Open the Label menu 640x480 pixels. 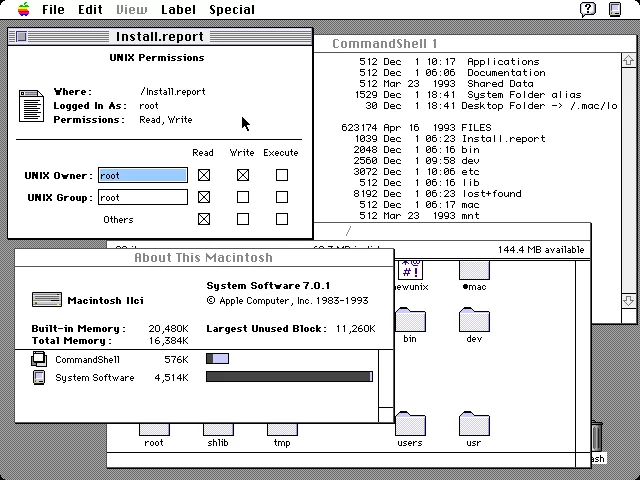[x=178, y=9]
